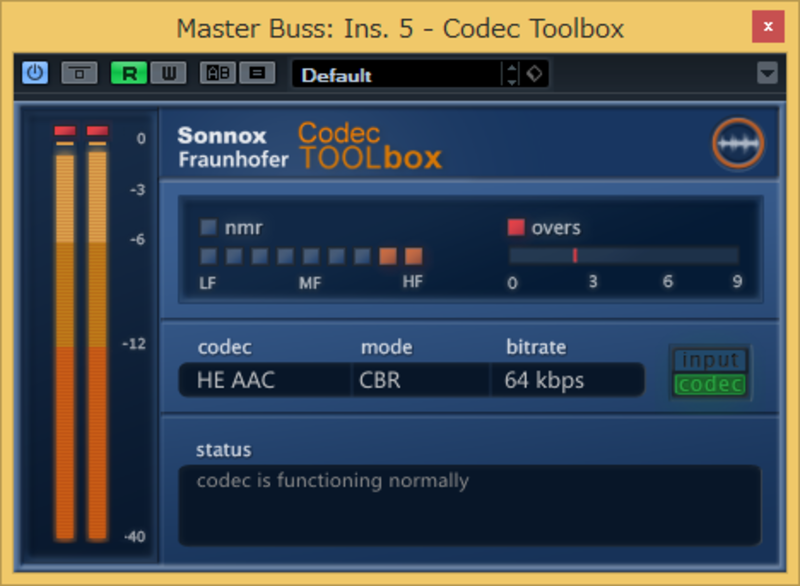The width and height of the screenshot is (800, 586).
Task: Click the copy A to B settings icon
Action: point(257,73)
